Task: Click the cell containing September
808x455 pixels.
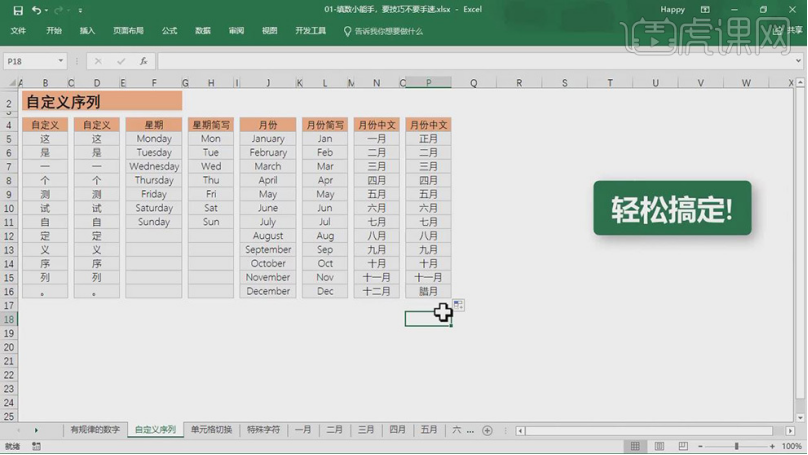Action: [268, 249]
